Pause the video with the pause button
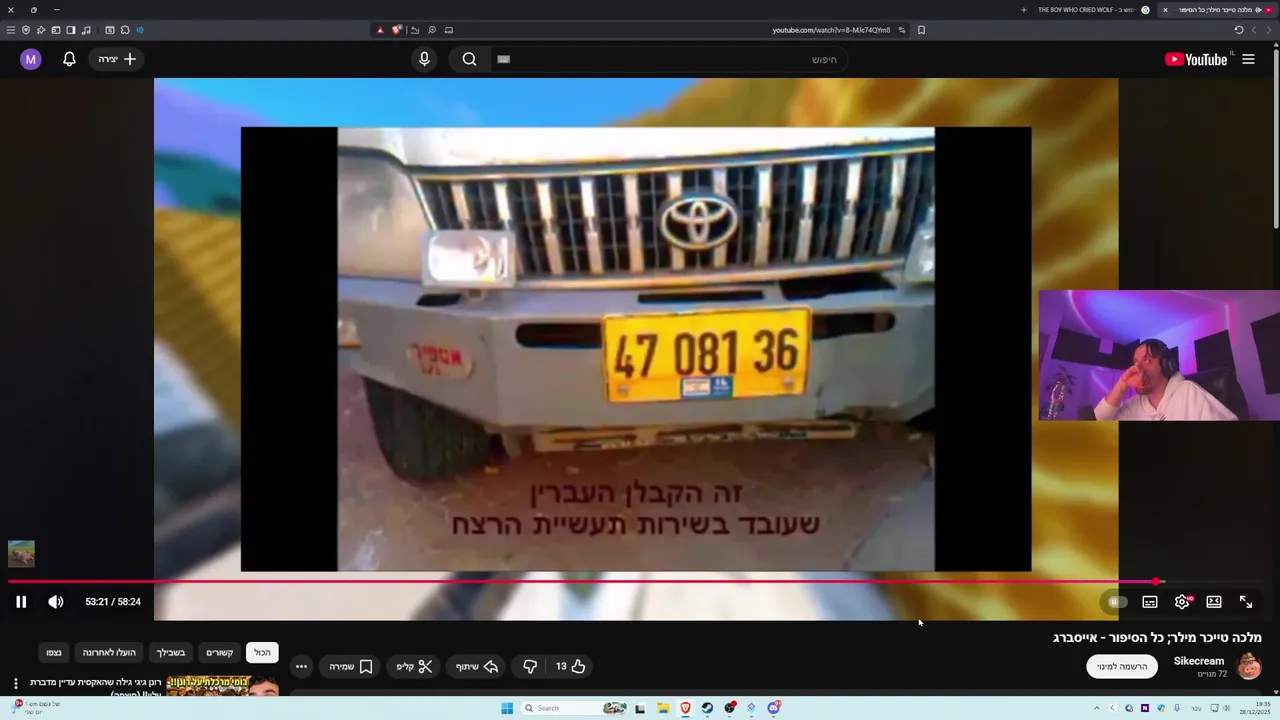 21,602
